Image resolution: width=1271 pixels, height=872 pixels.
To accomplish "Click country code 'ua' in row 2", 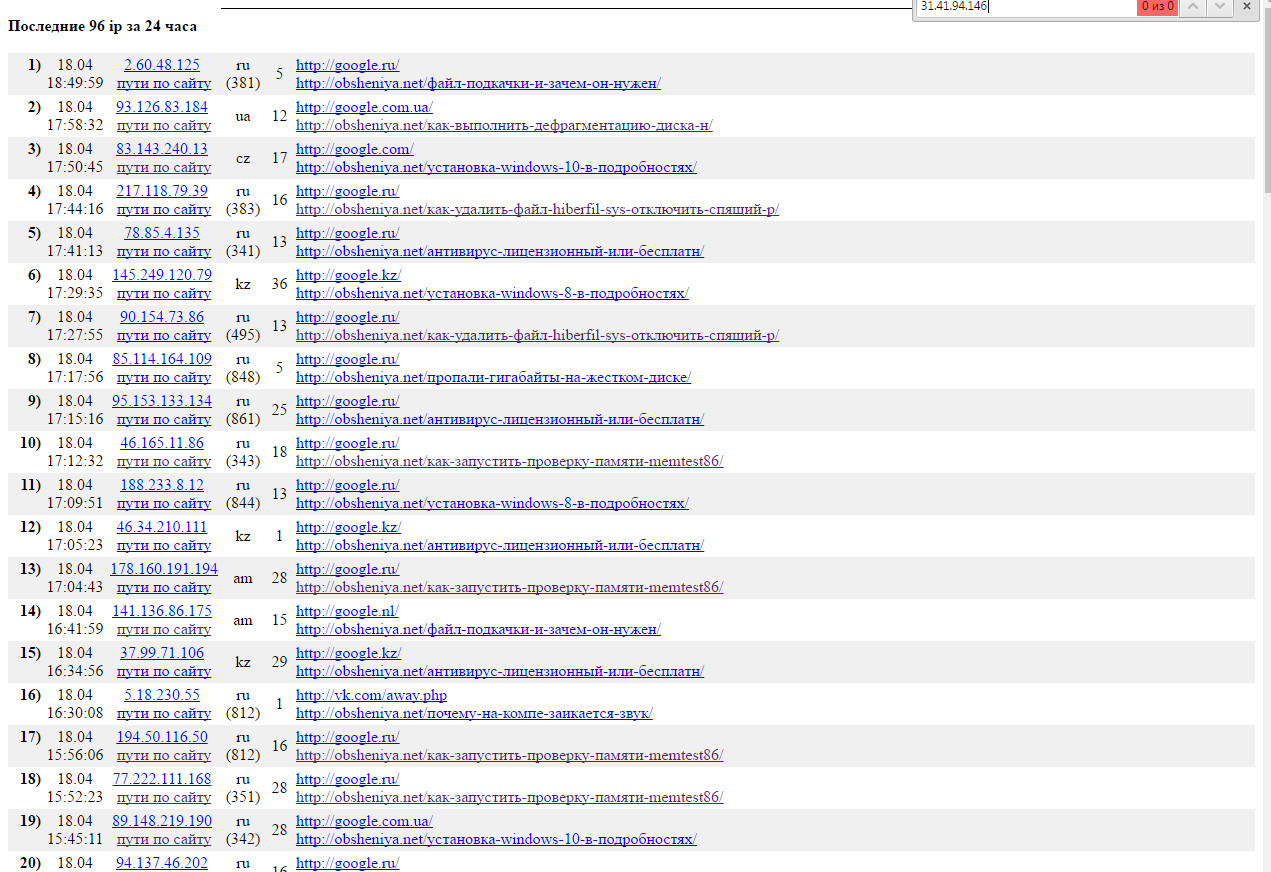I will click(243, 116).
